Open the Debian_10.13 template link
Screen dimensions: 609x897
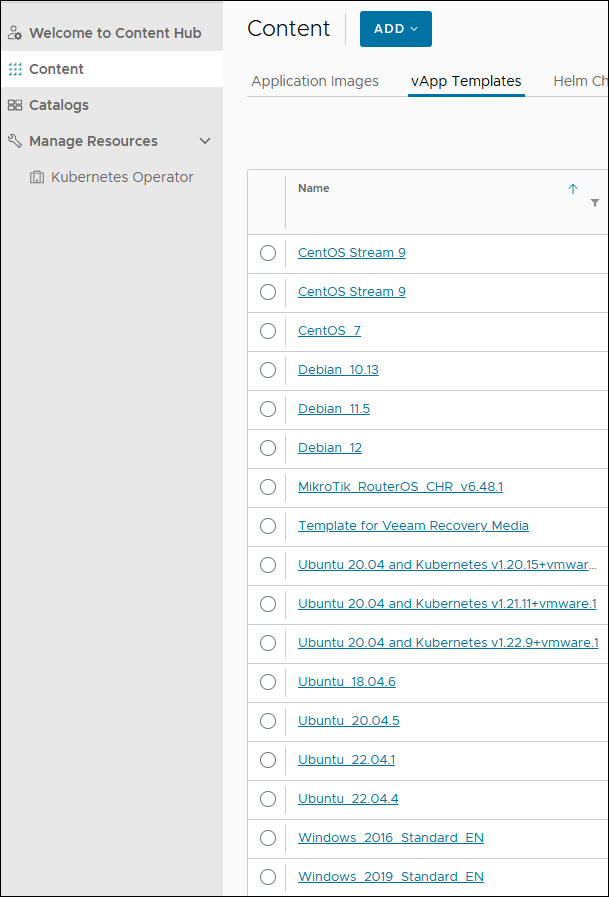click(338, 370)
